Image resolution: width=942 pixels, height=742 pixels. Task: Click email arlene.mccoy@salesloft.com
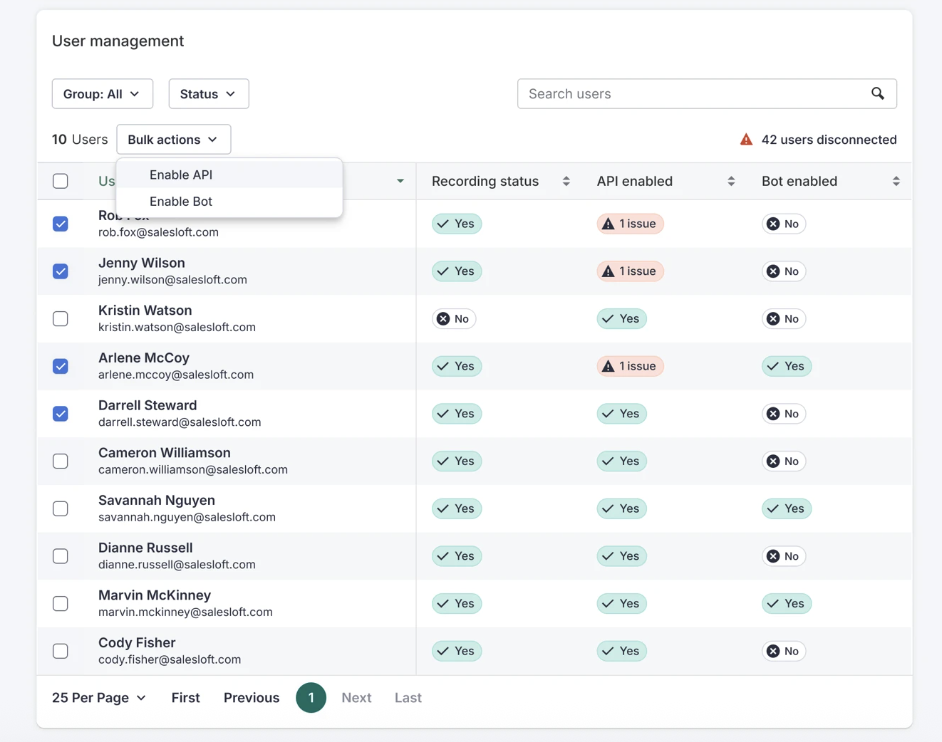[175, 374]
